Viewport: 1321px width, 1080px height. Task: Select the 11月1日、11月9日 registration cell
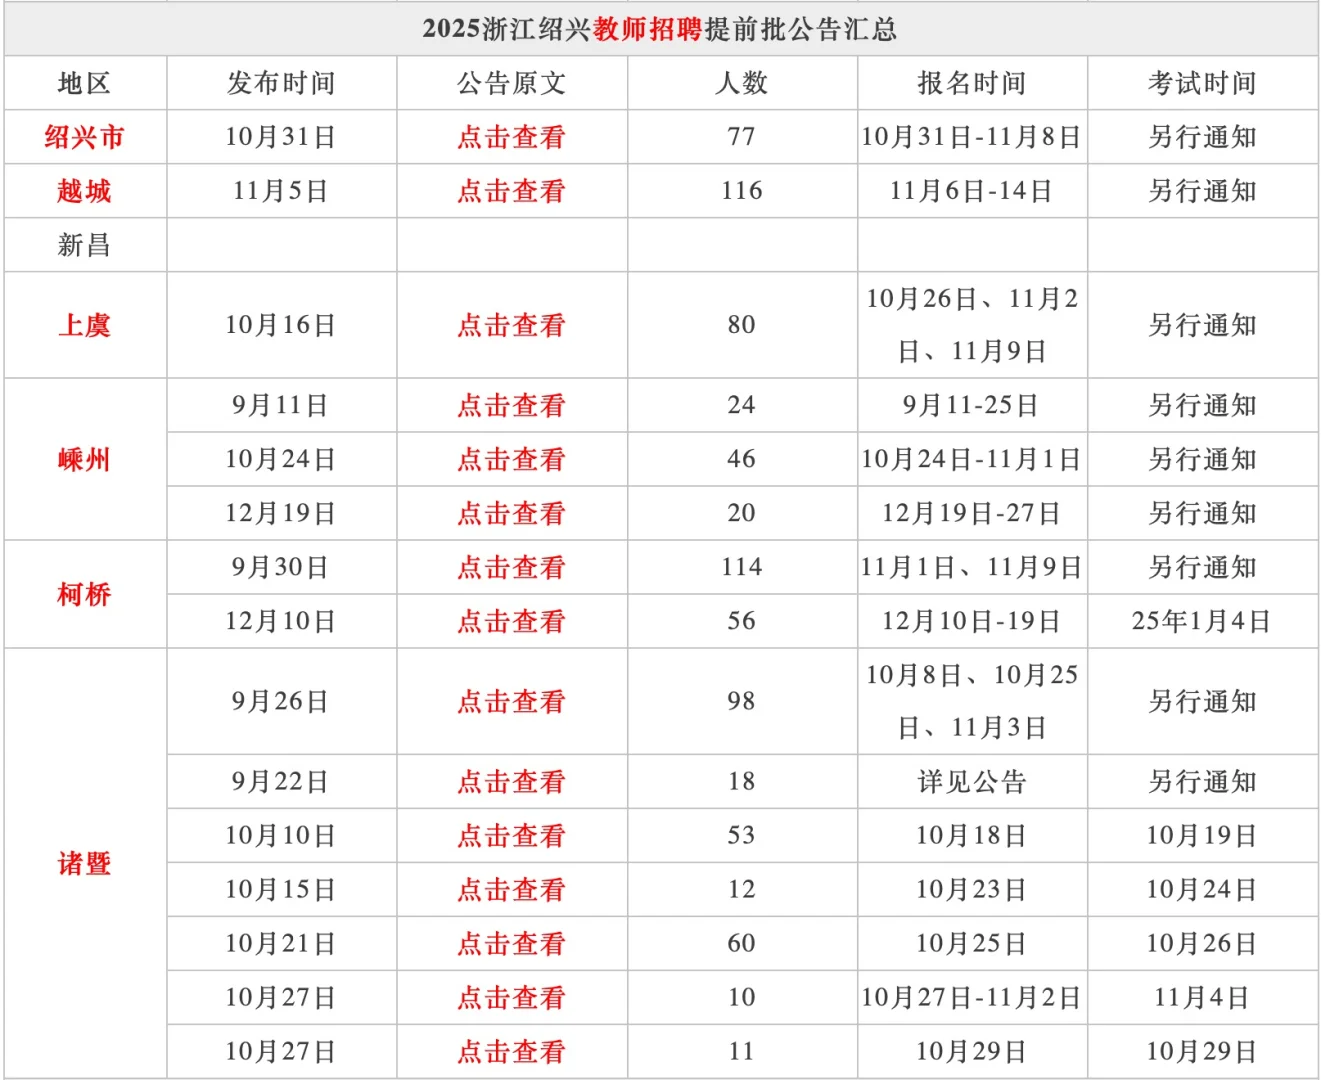point(972,567)
